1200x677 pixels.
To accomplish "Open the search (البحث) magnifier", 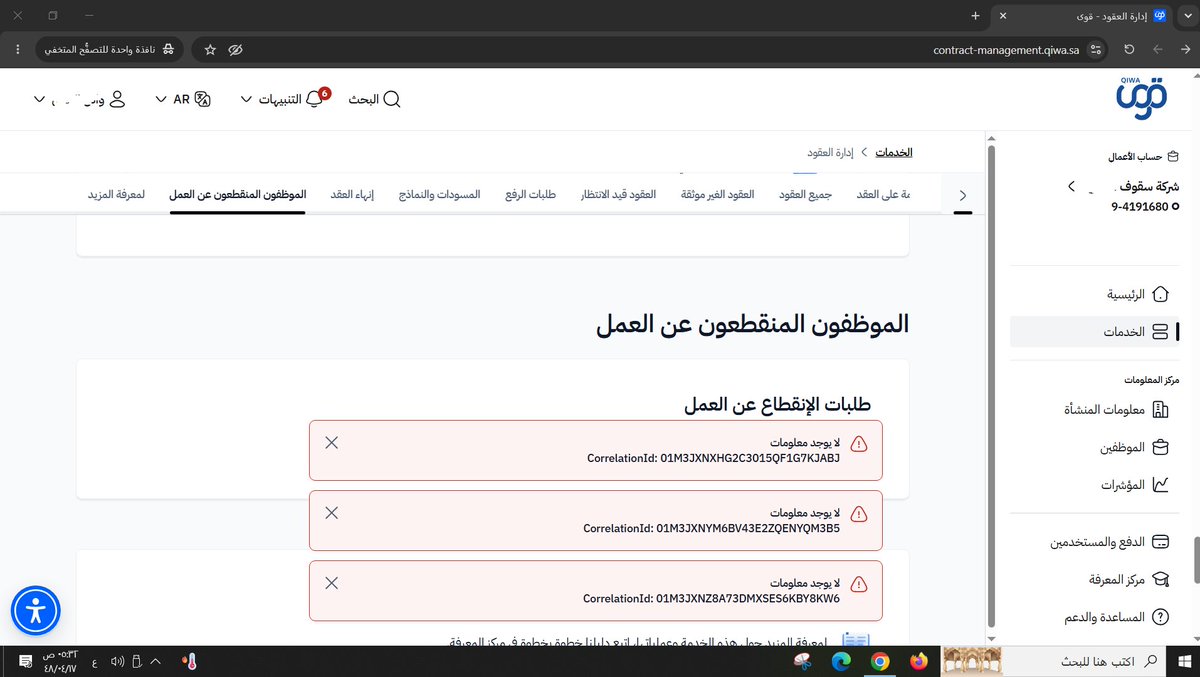I will 392,99.
